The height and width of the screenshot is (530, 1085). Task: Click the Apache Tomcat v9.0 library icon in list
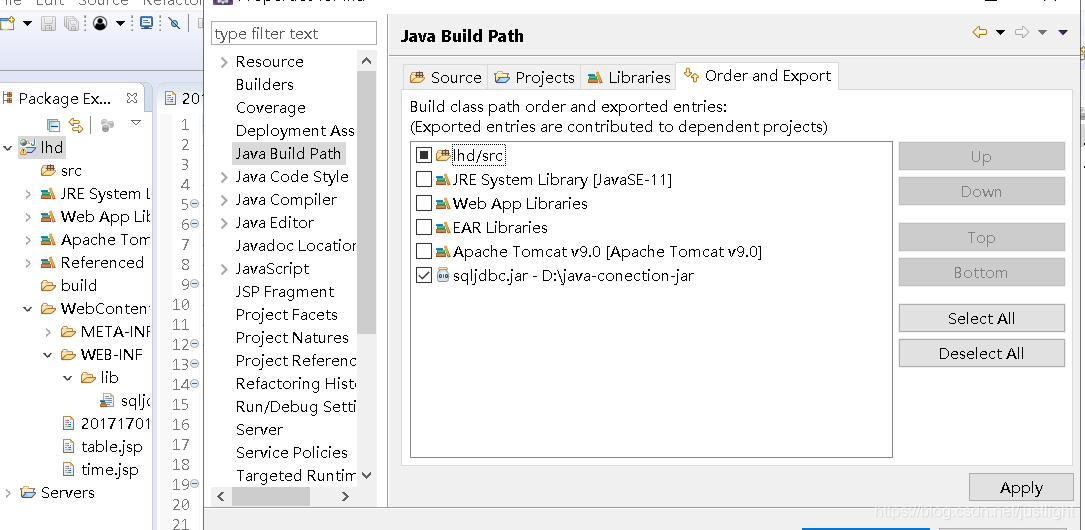pyautogui.click(x=443, y=251)
